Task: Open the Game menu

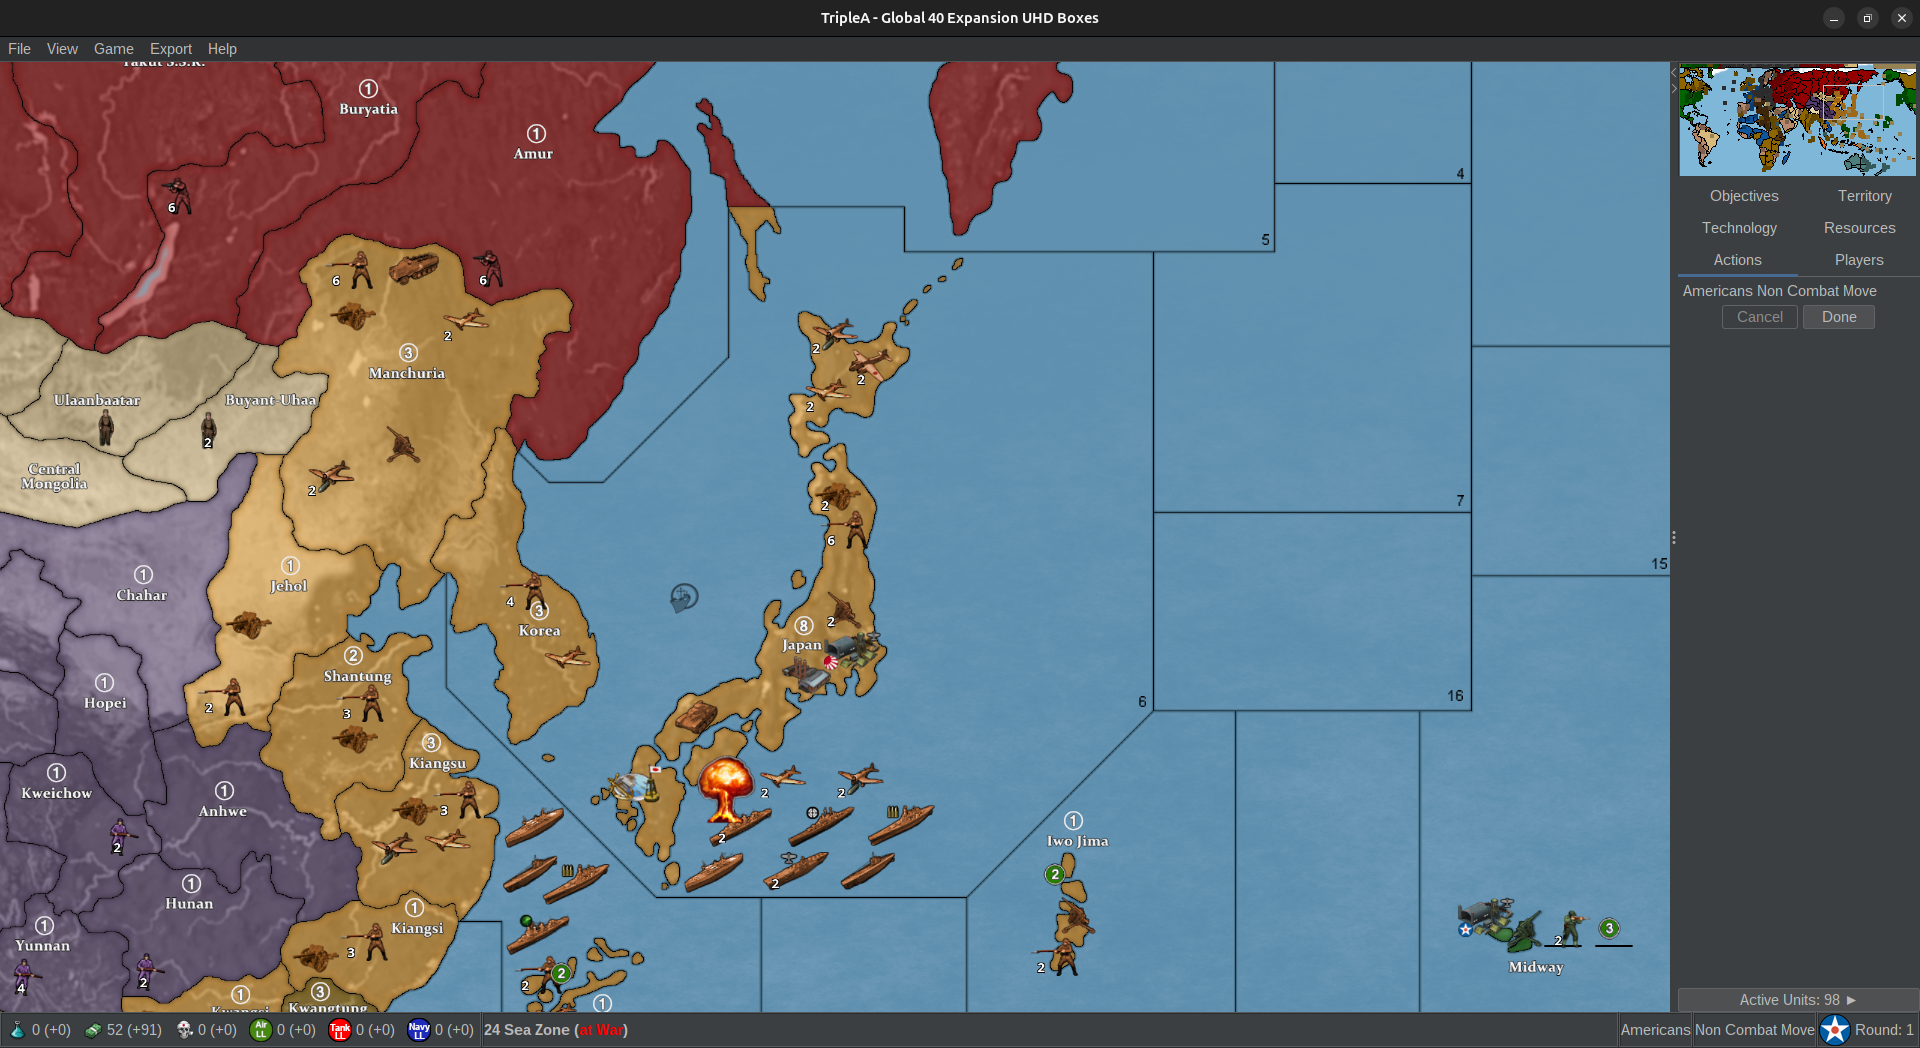Action: pyautogui.click(x=114, y=49)
